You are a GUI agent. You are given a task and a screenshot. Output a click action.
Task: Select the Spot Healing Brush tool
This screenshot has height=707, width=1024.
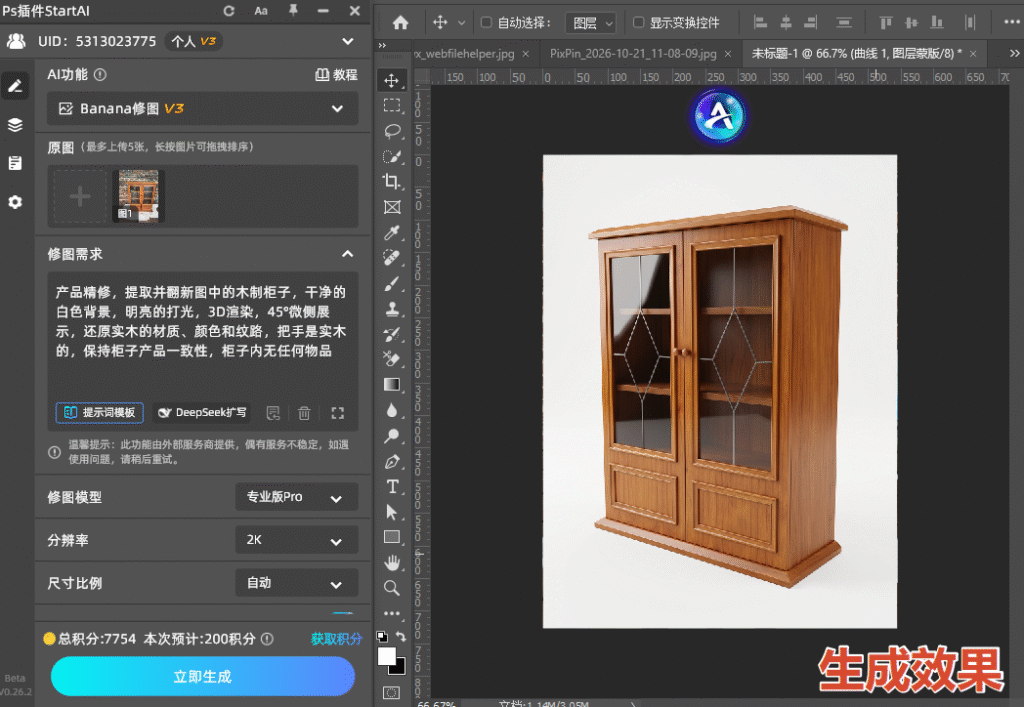tap(392, 259)
